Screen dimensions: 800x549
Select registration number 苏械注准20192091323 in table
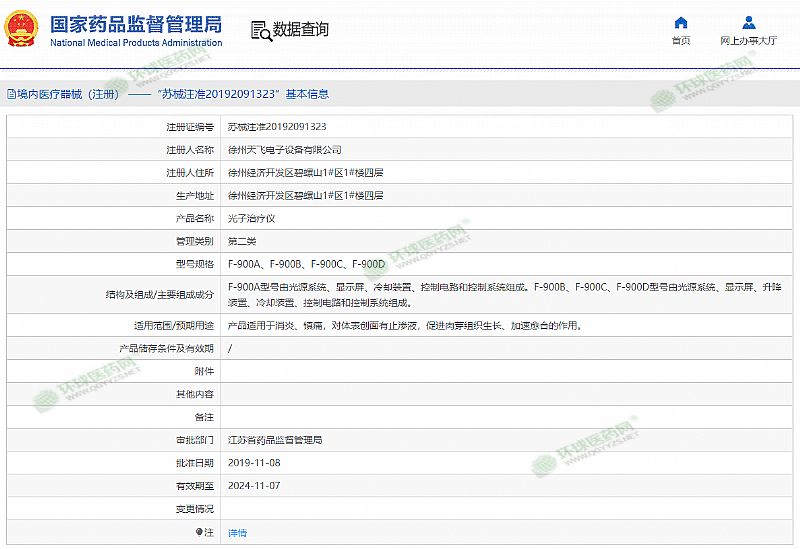(x=277, y=127)
